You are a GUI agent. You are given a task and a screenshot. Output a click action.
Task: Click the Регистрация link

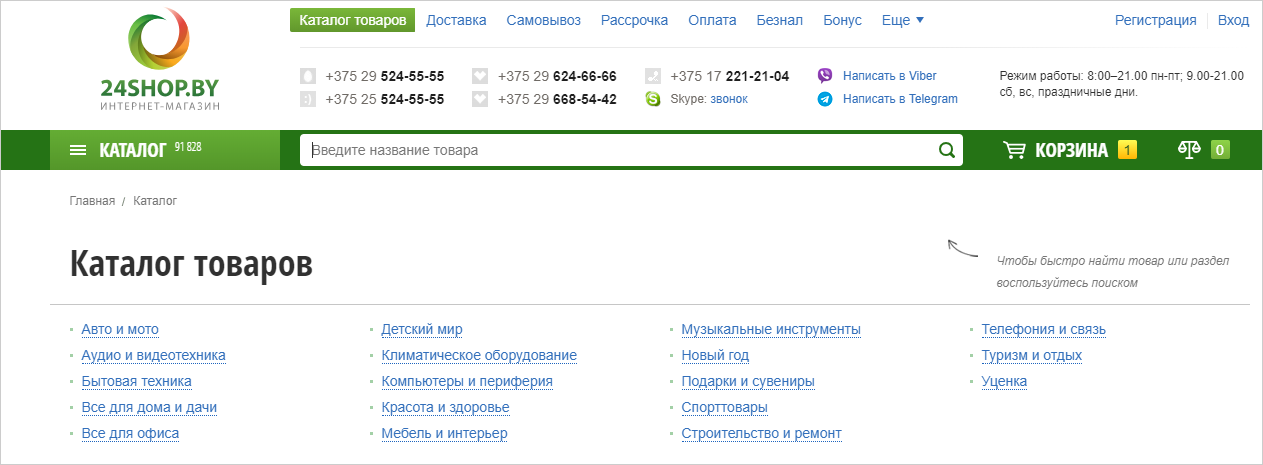pos(1156,20)
